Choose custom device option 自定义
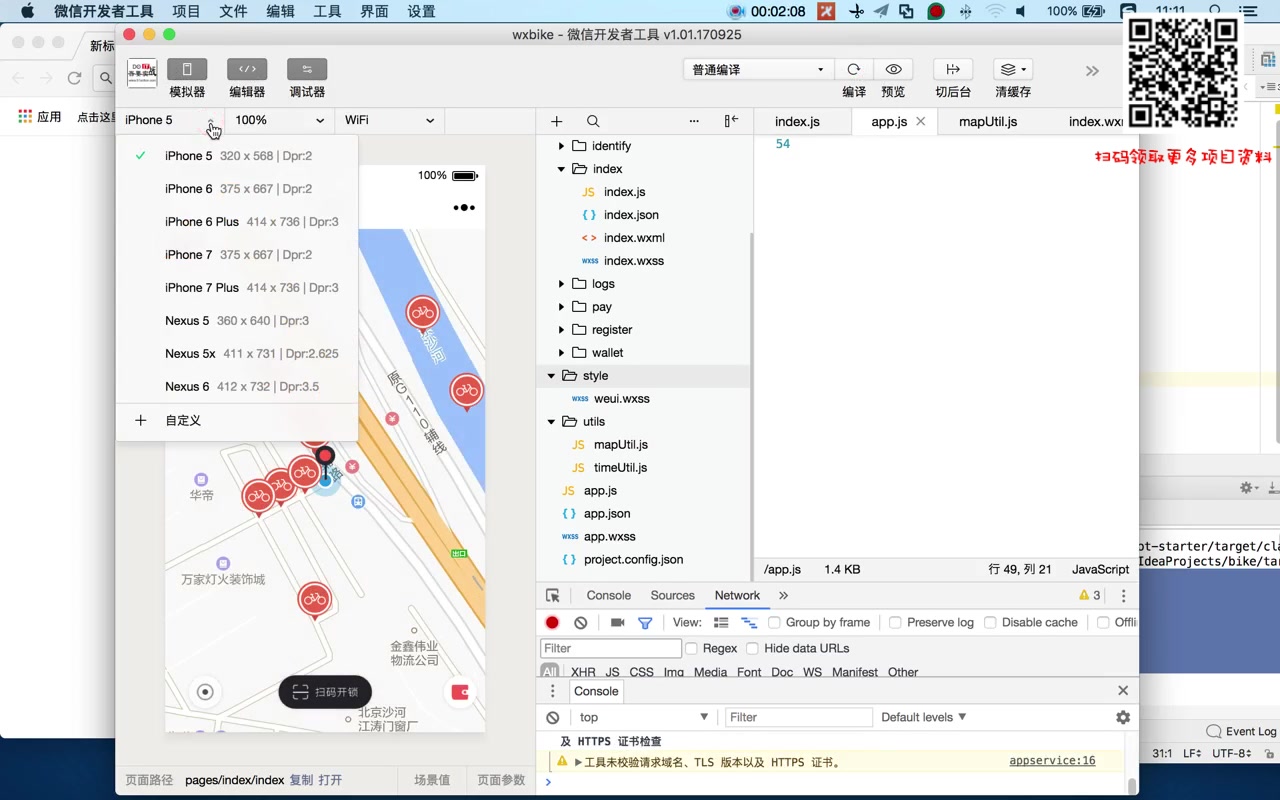The height and width of the screenshot is (800, 1280). (x=237, y=421)
